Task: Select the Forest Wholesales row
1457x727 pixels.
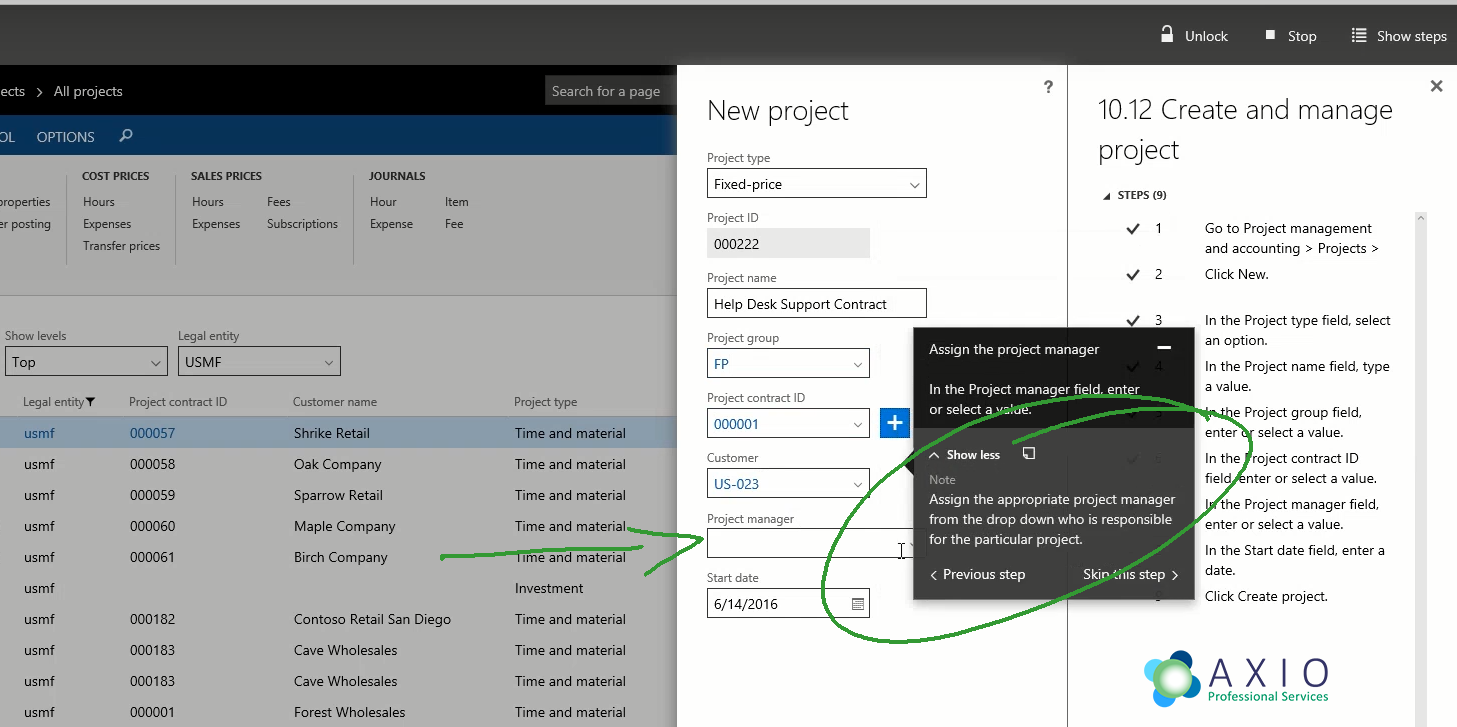Action: click(338, 712)
